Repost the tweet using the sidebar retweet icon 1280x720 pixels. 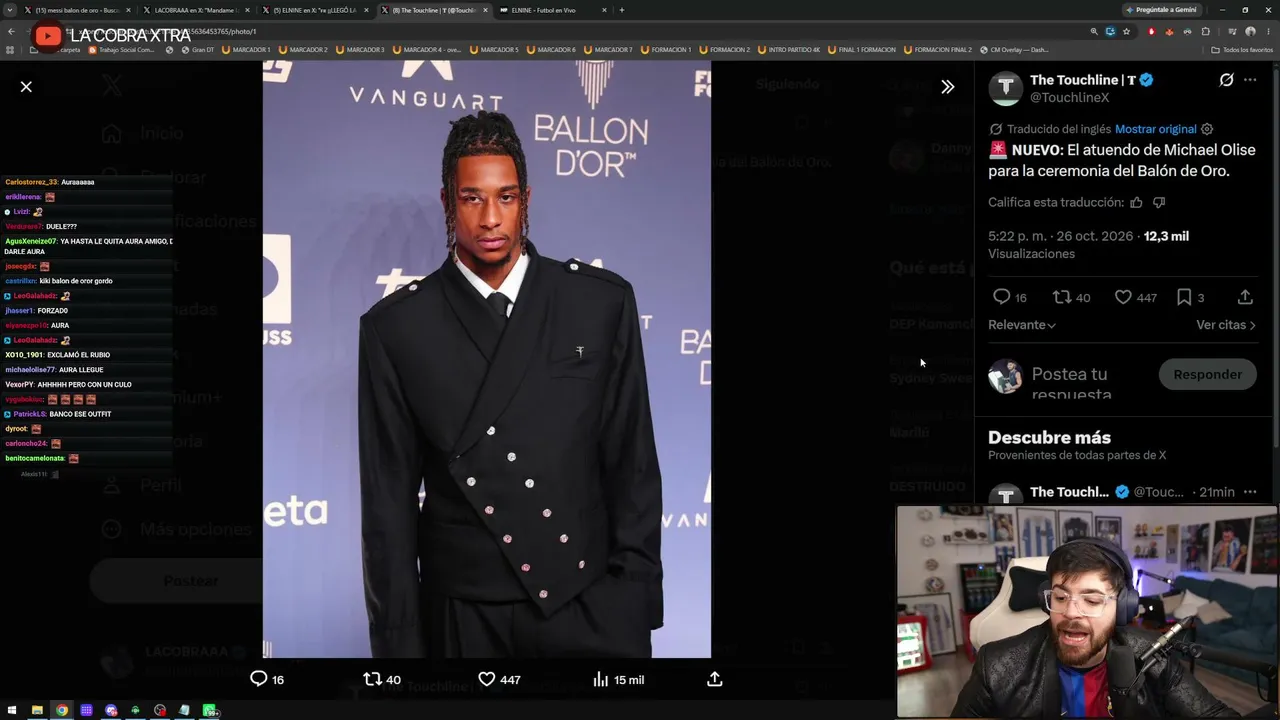coord(1062,297)
